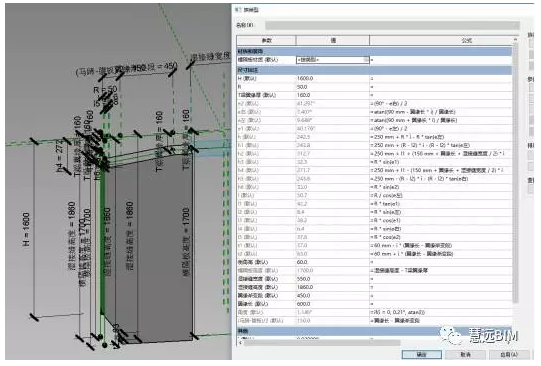This screenshot has height=366, width=541.
Task: Click the 取消 cancel button
Action: (x=465, y=354)
